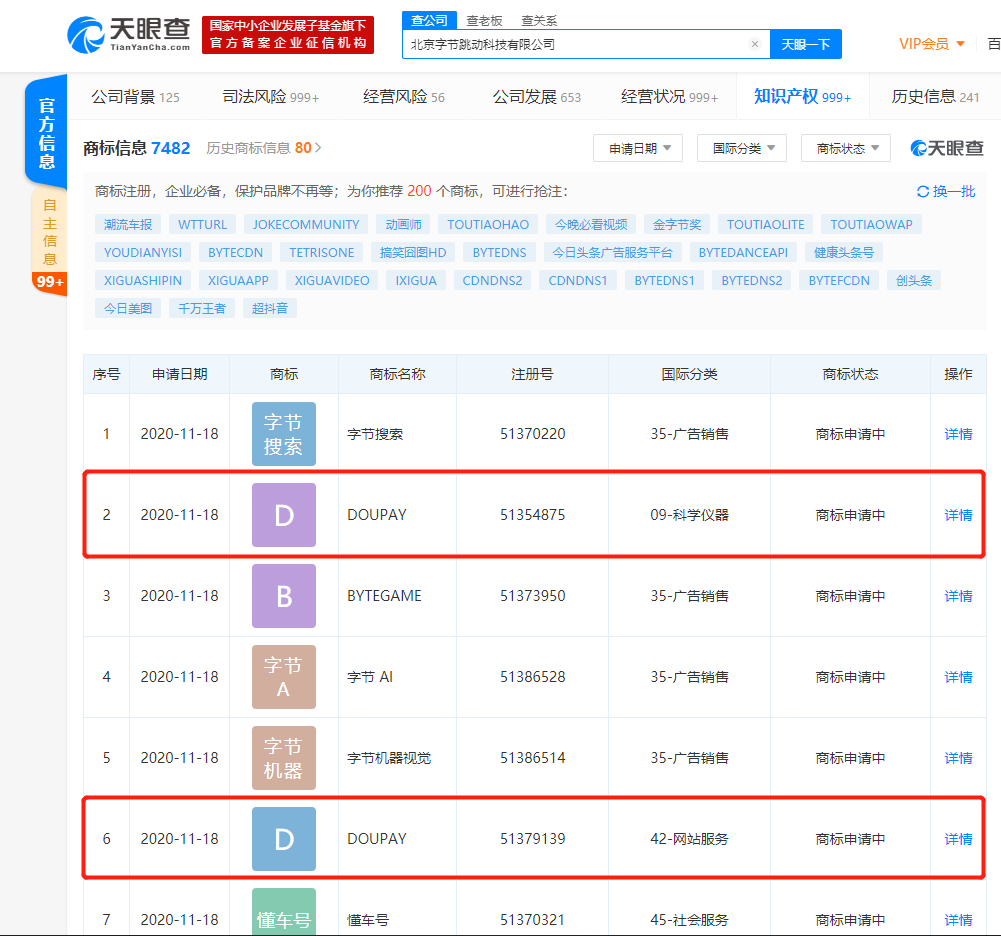Open 详情 for the 字节搜索 row
Screen dimensions: 1001x936
(x=958, y=434)
